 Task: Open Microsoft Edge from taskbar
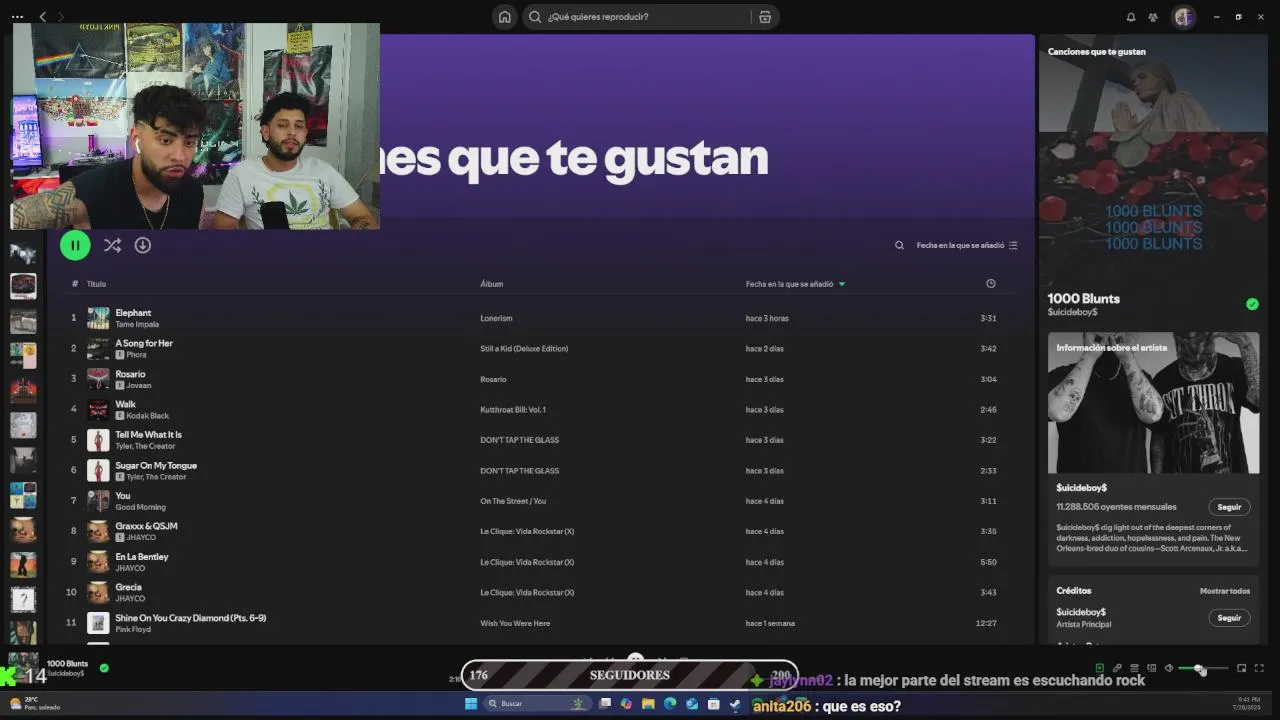(x=670, y=704)
